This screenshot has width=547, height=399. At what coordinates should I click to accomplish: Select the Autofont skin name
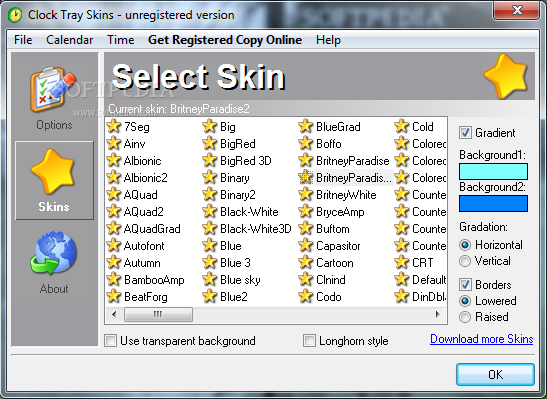coord(144,246)
